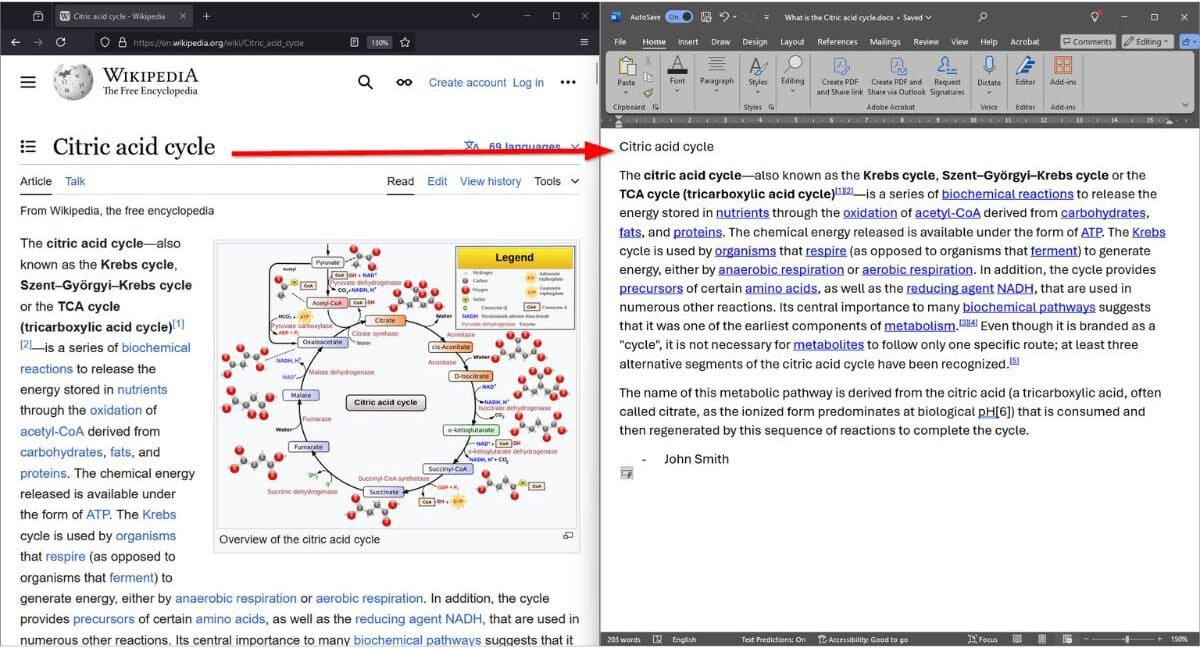The height and width of the screenshot is (648, 1200).
Task: Click the Wikipedia search magnifier icon
Action: (x=366, y=82)
